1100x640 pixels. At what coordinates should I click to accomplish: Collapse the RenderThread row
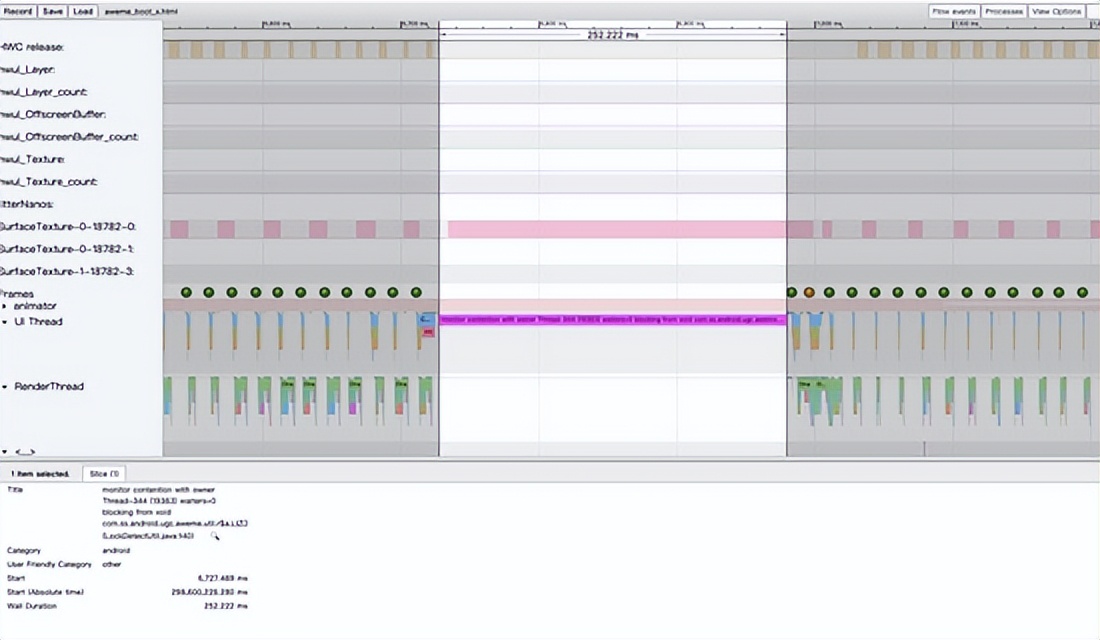click(4, 387)
